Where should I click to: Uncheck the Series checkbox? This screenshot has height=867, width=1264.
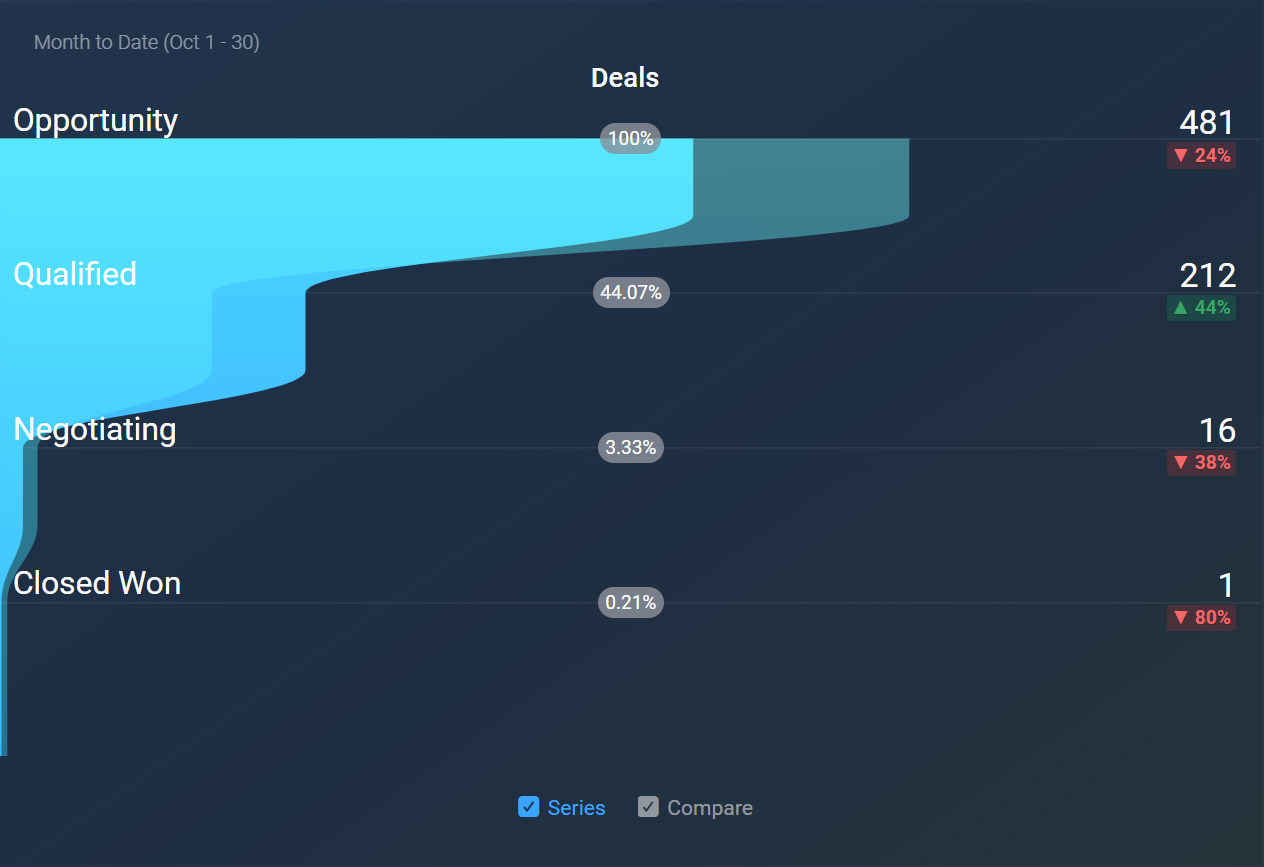pyautogui.click(x=528, y=806)
